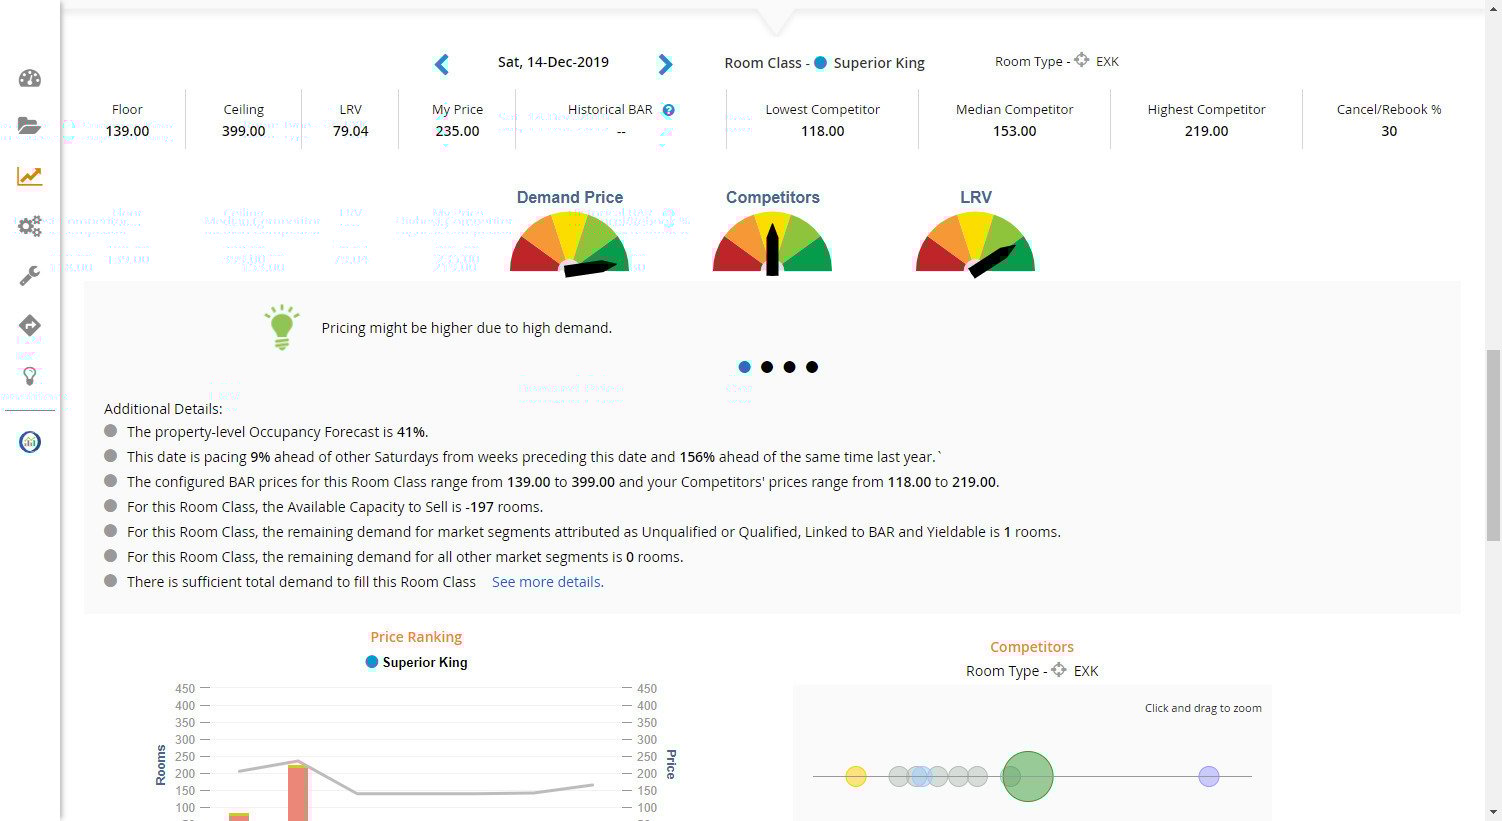
Task: Advance to the next date with right chevron
Action: pyautogui.click(x=665, y=64)
